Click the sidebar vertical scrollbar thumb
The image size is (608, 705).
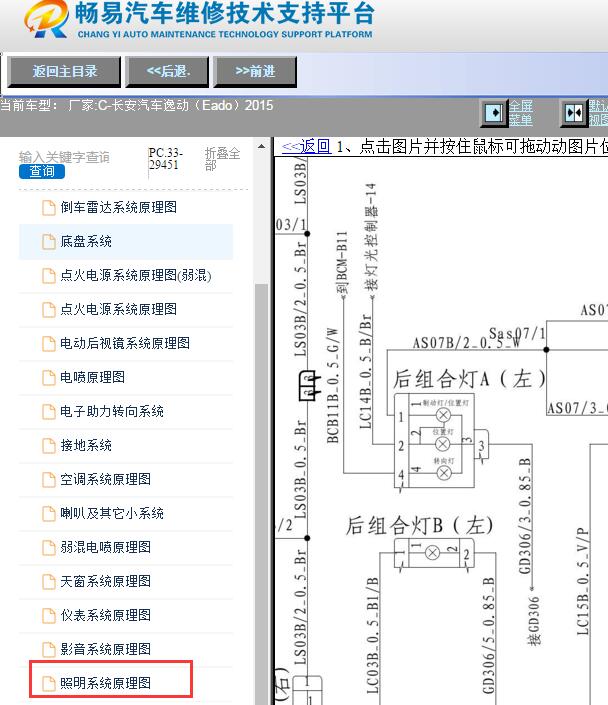[261, 494]
